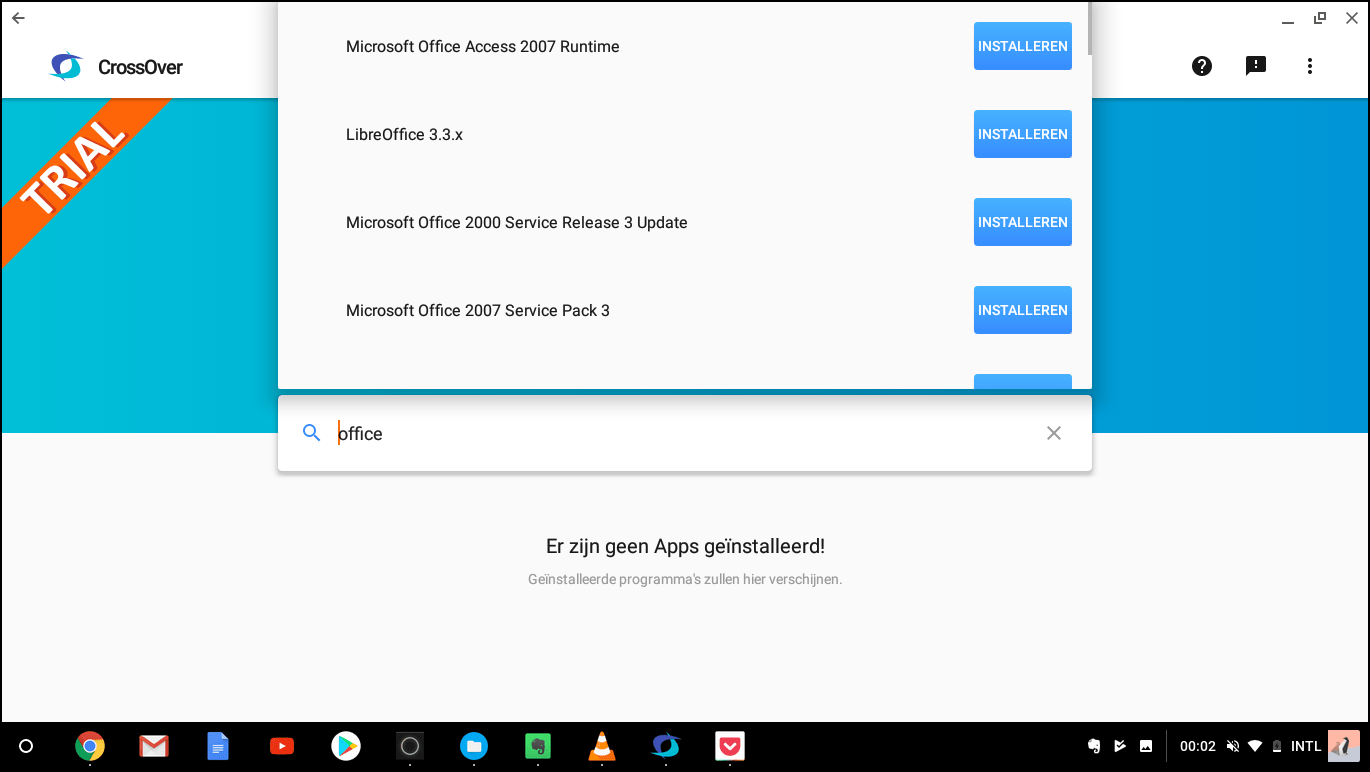Click the image notification tray icon
Viewport: 1370px width, 772px height.
(1146, 746)
